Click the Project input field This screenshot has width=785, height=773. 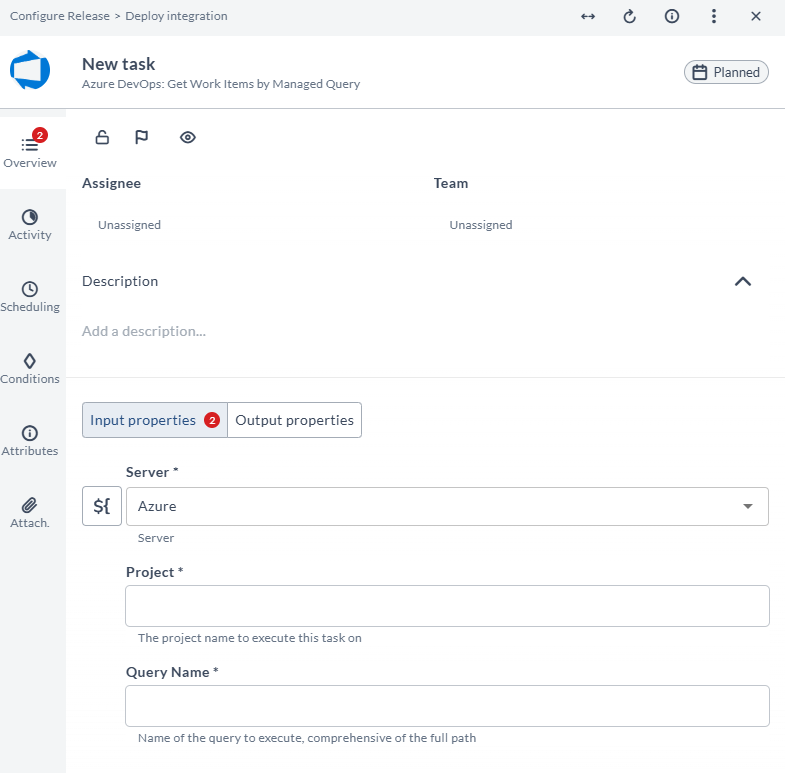coord(447,606)
